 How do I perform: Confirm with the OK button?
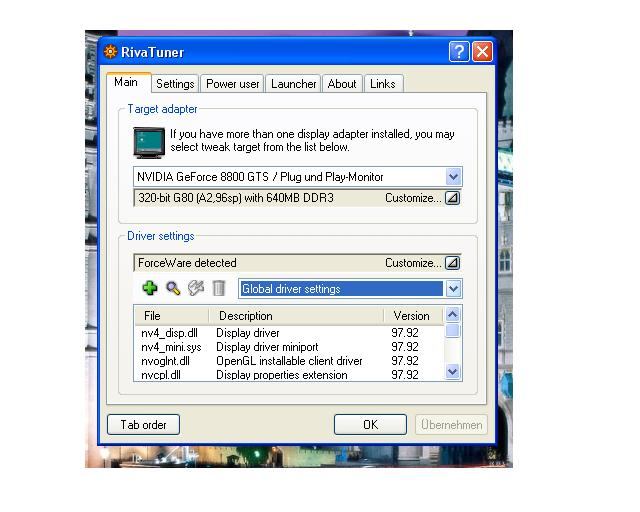pyautogui.click(x=370, y=425)
